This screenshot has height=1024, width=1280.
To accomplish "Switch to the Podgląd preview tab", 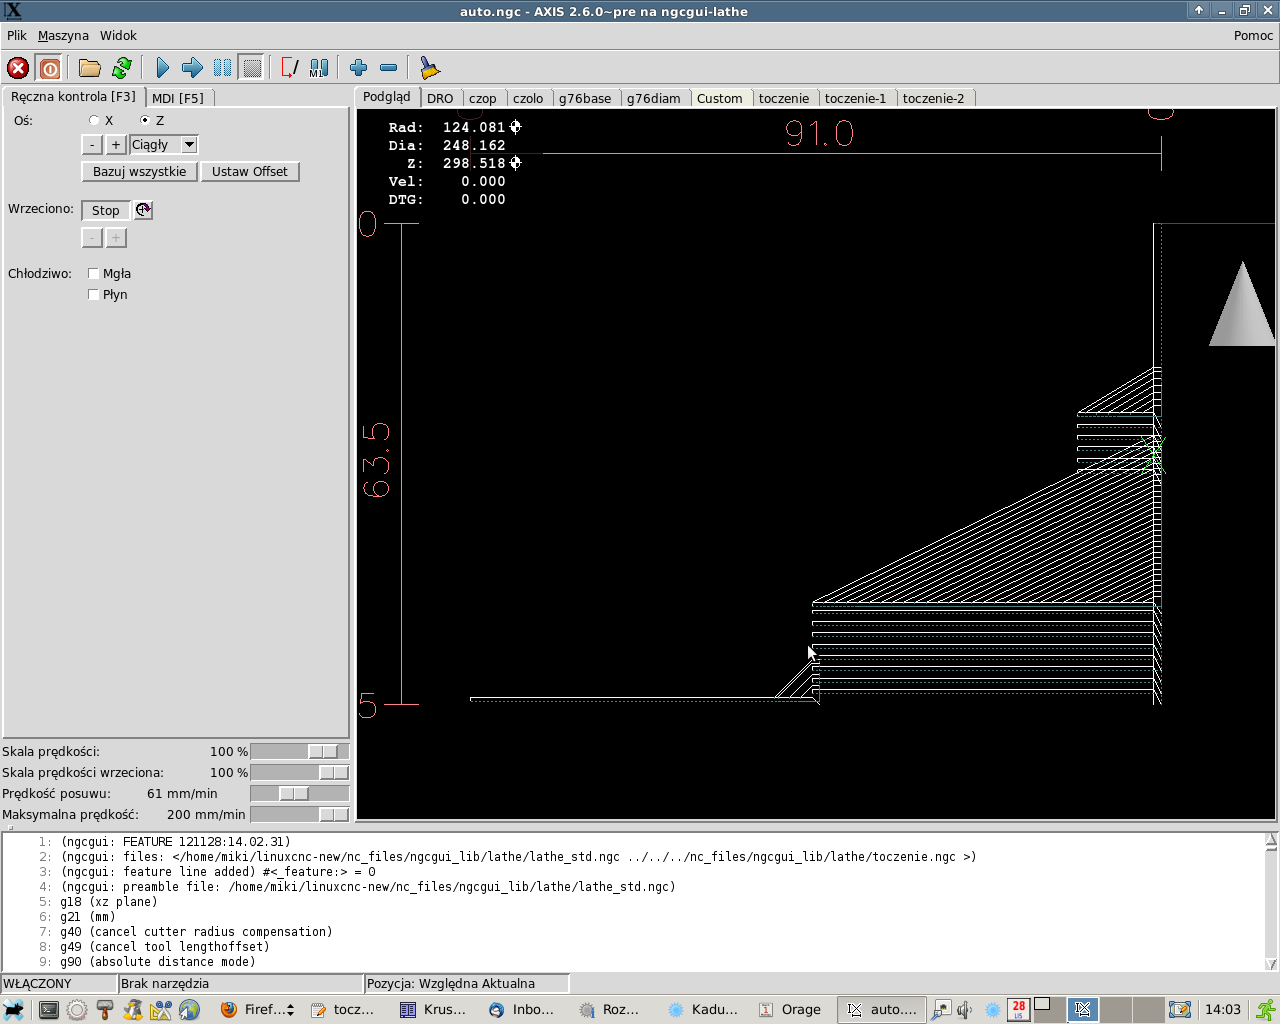I will point(387,96).
